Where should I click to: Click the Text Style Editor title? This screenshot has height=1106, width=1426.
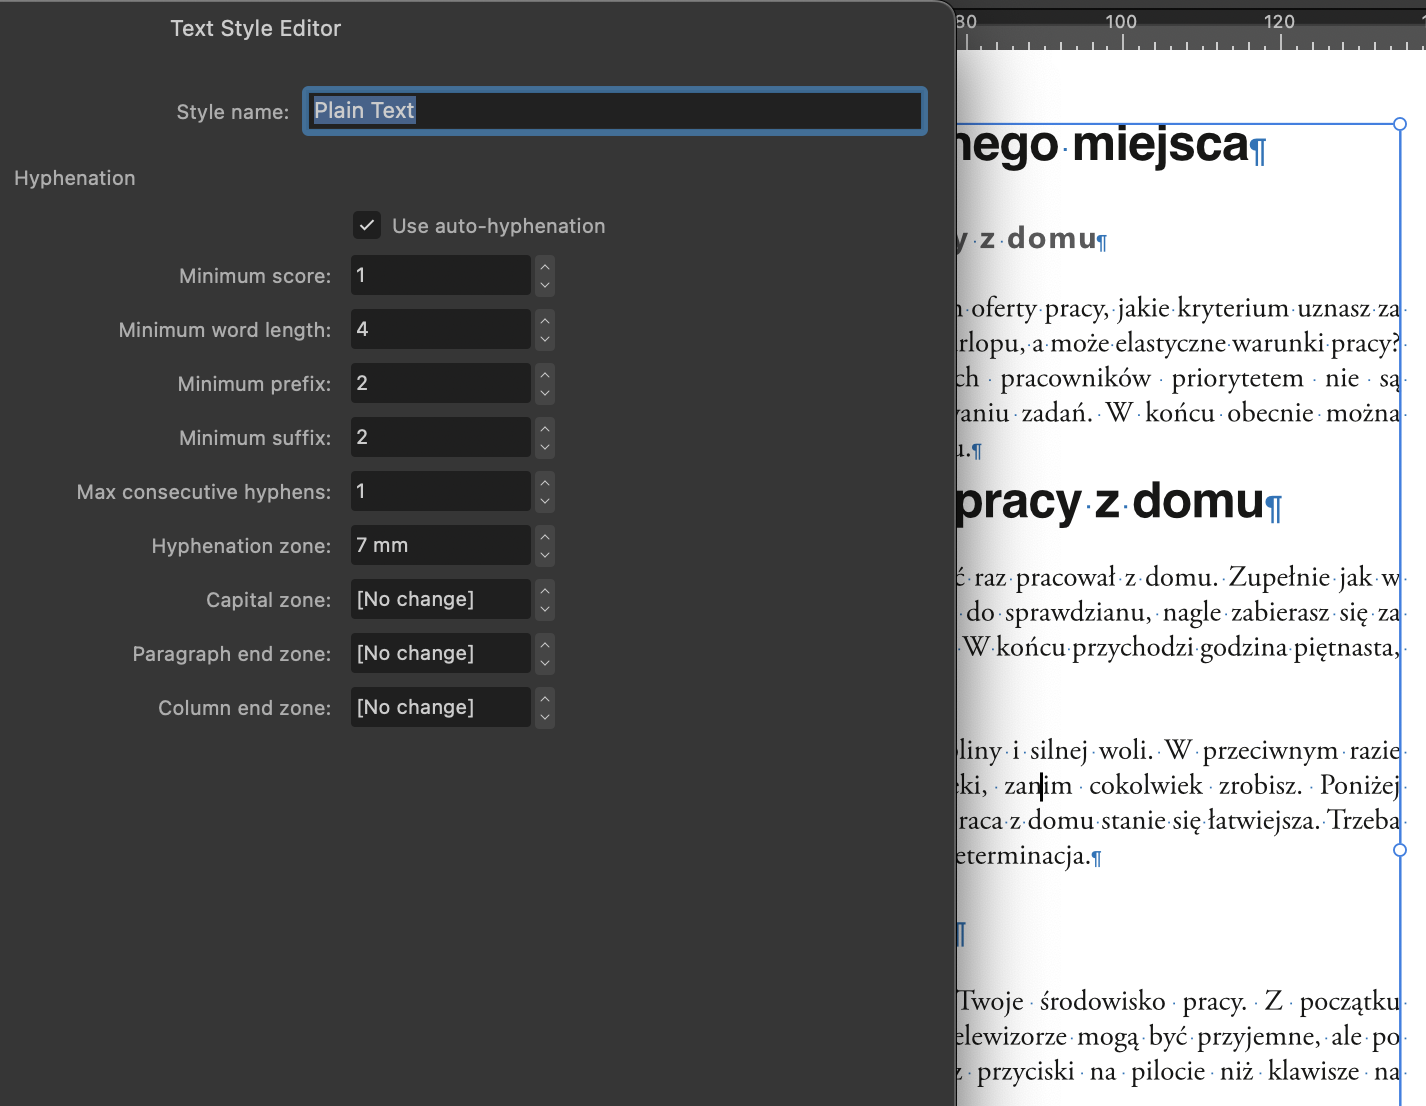coord(256,28)
